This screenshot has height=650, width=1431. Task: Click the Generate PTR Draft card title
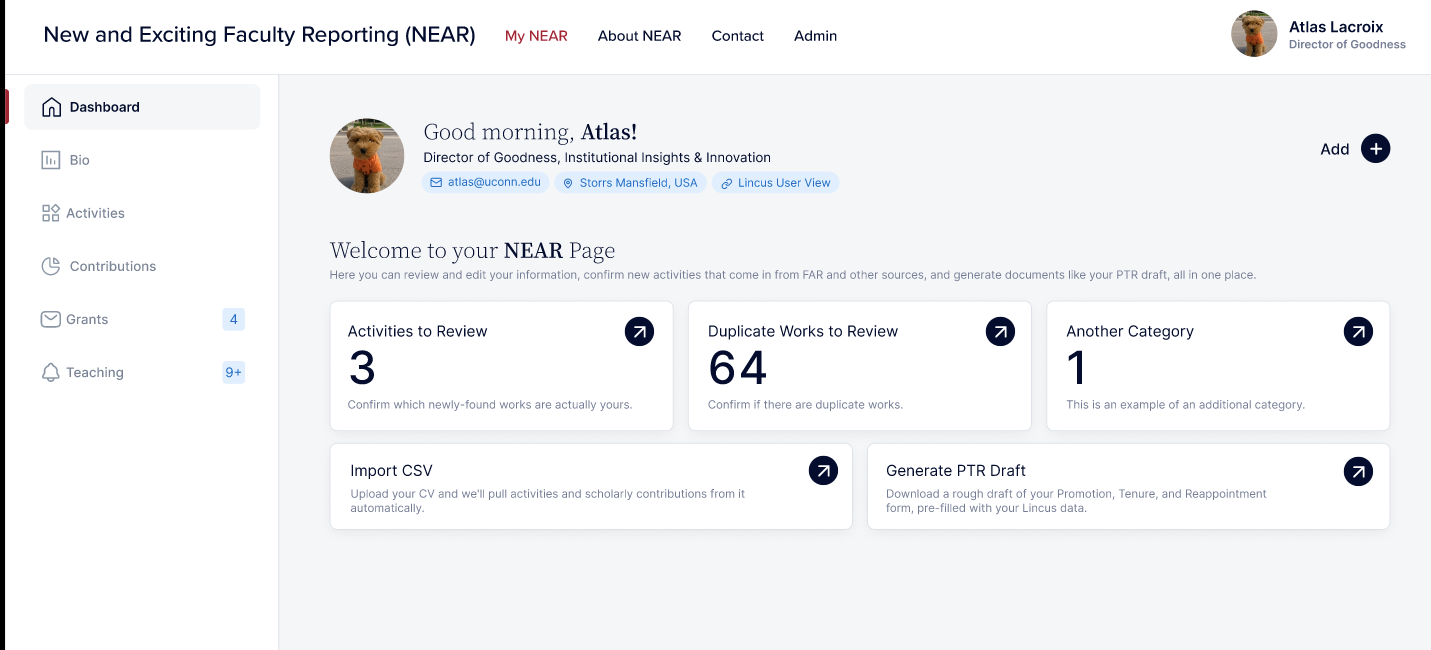click(x=956, y=470)
